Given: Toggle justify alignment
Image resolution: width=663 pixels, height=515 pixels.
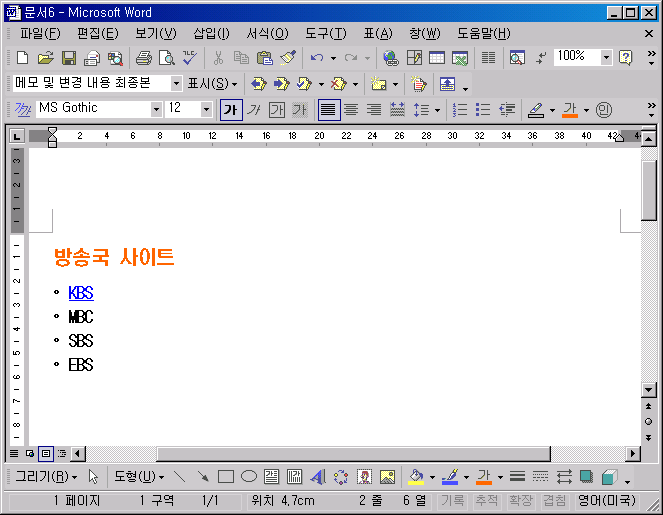Looking at the screenshot, I should [x=329, y=110].
